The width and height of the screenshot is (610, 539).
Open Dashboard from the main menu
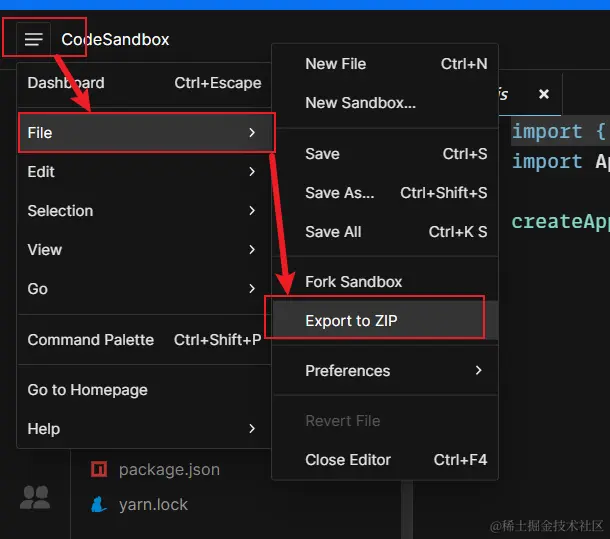coord(144,83)
